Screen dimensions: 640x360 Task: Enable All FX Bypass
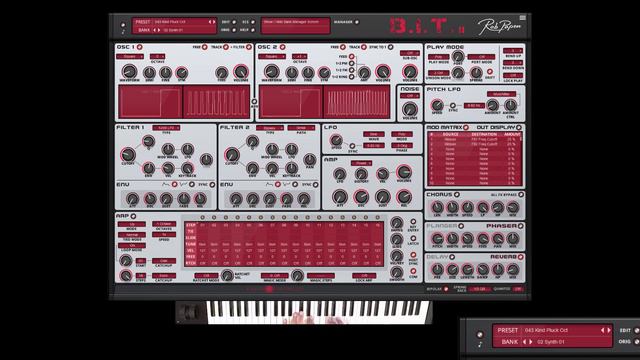pos(521,195)
